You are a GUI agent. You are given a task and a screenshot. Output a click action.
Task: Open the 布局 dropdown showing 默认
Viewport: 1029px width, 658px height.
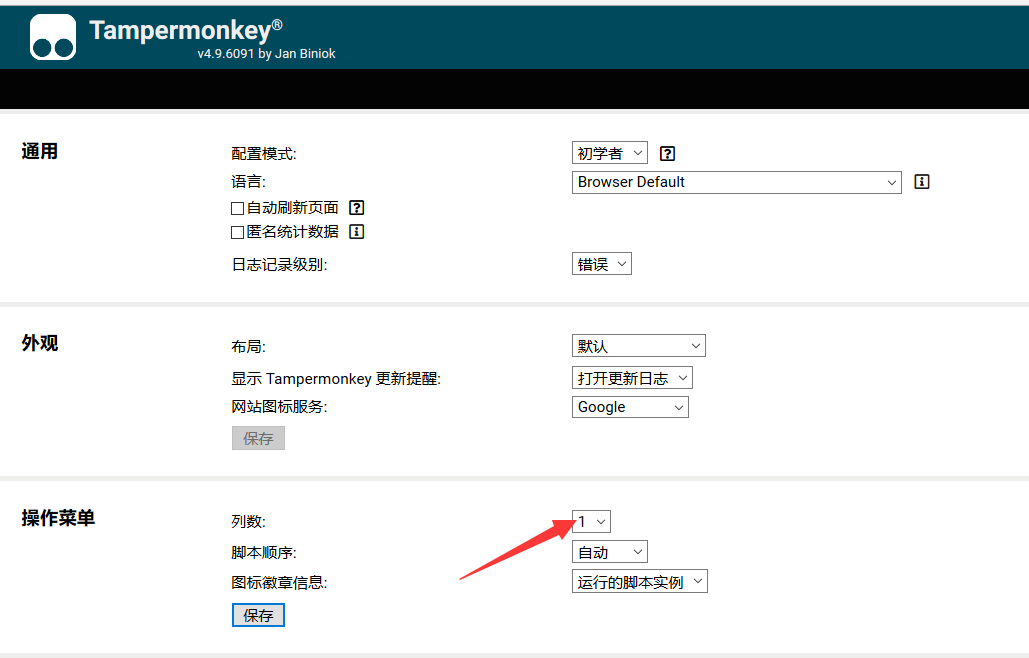pos(639,346)
